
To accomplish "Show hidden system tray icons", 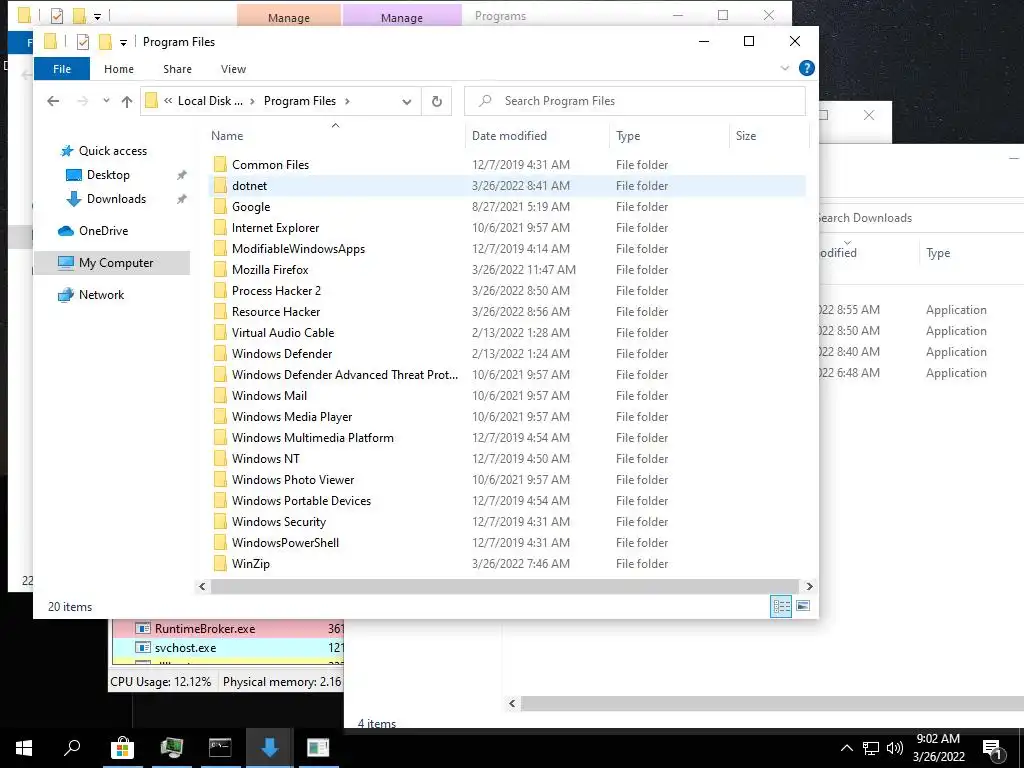I will [846, 748].
